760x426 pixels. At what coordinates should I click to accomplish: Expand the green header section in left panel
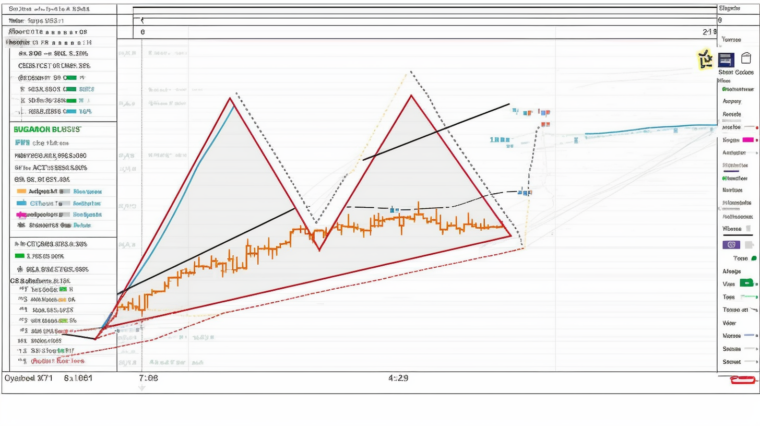[x=47, y=129]
